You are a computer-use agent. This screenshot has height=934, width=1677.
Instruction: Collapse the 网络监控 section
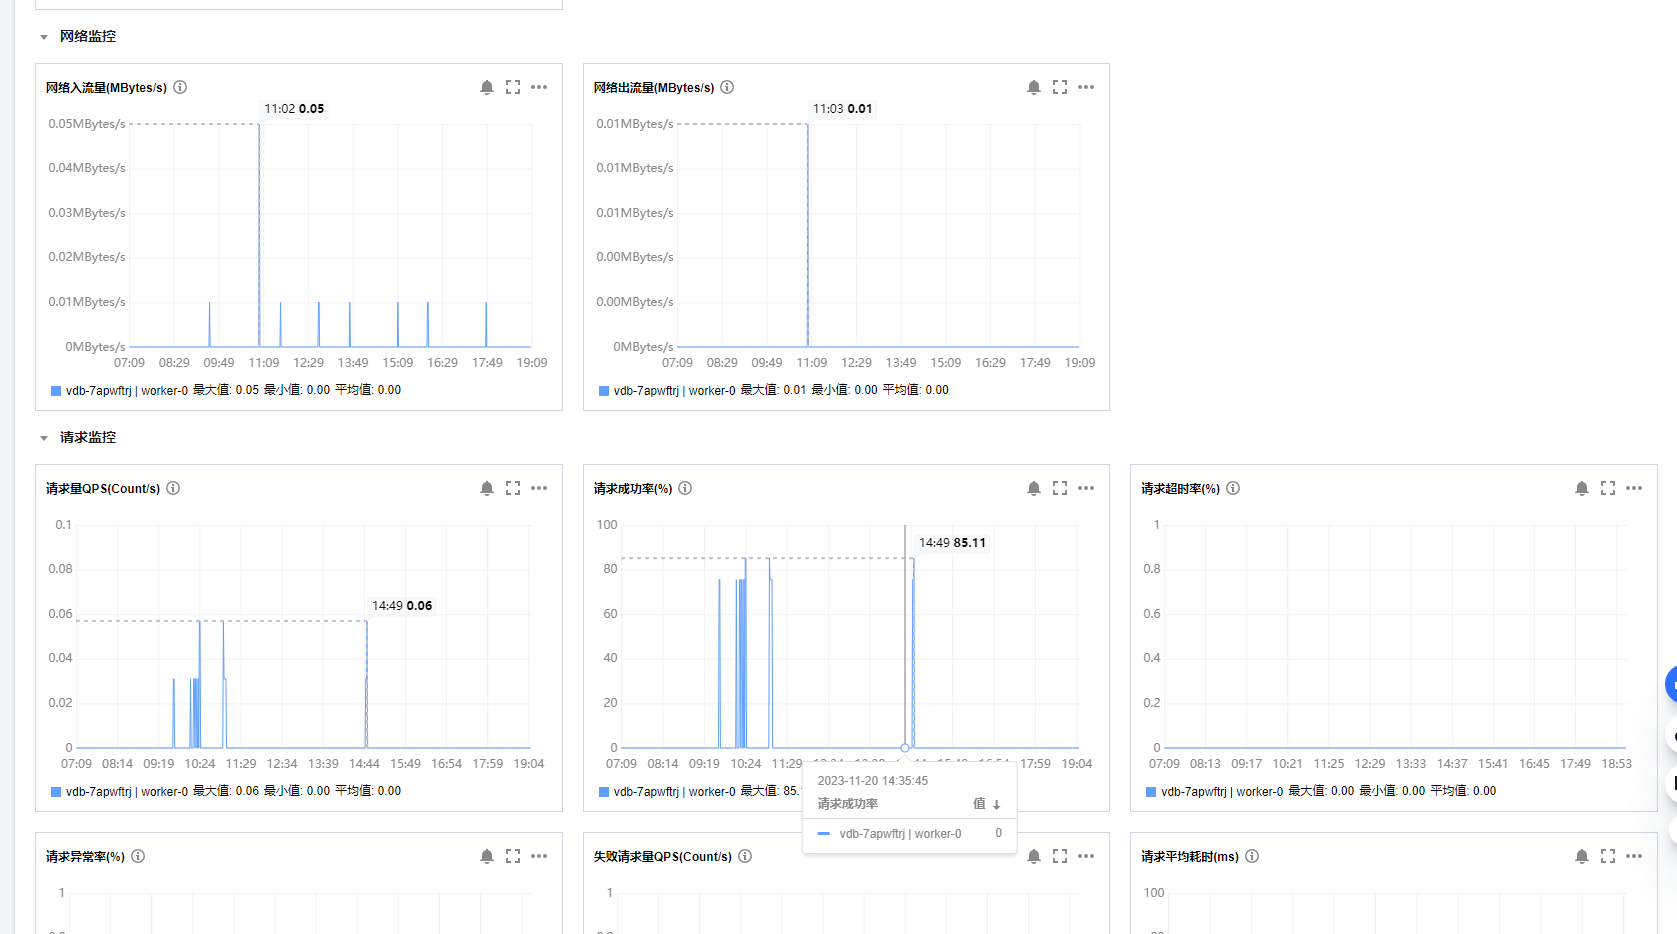tap(44, 37)
